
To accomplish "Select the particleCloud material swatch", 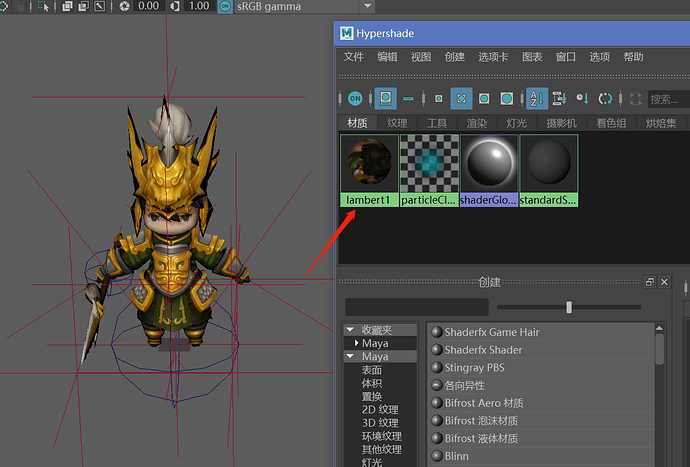I will point(429,170).
